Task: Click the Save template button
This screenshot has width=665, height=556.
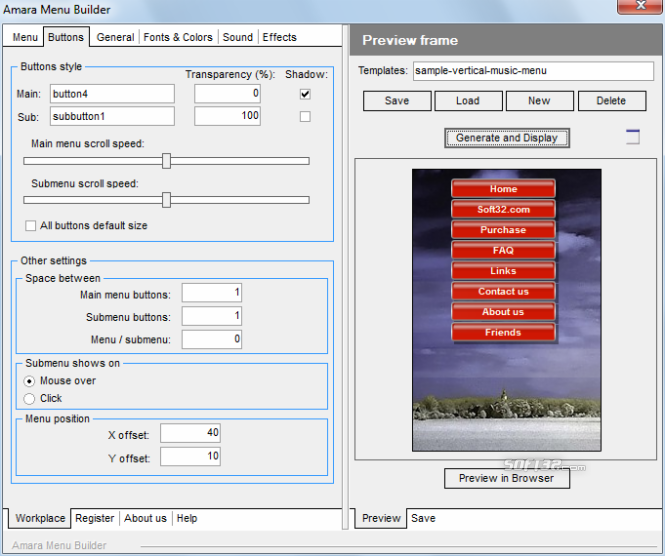Action: (397, 101)
